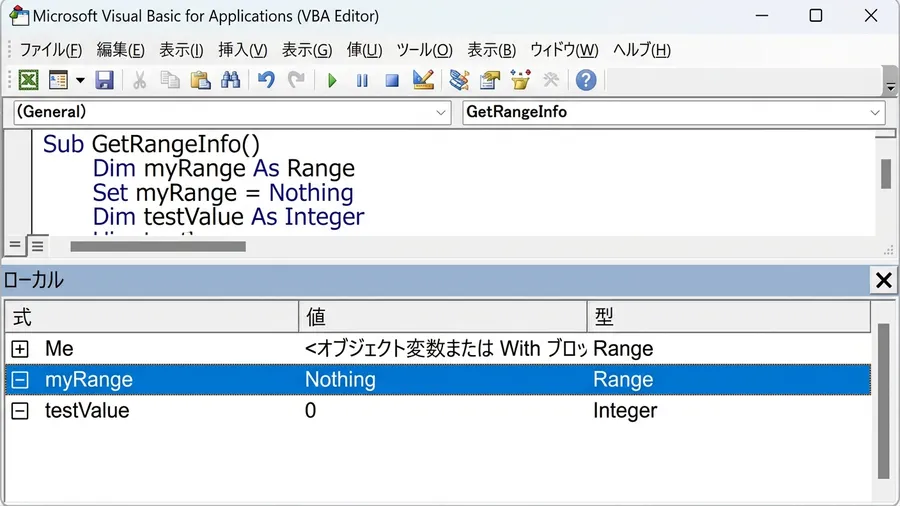Click the Toolbox wrench-and-hammer icon
The image size is (900, 506).
(550, 80)
